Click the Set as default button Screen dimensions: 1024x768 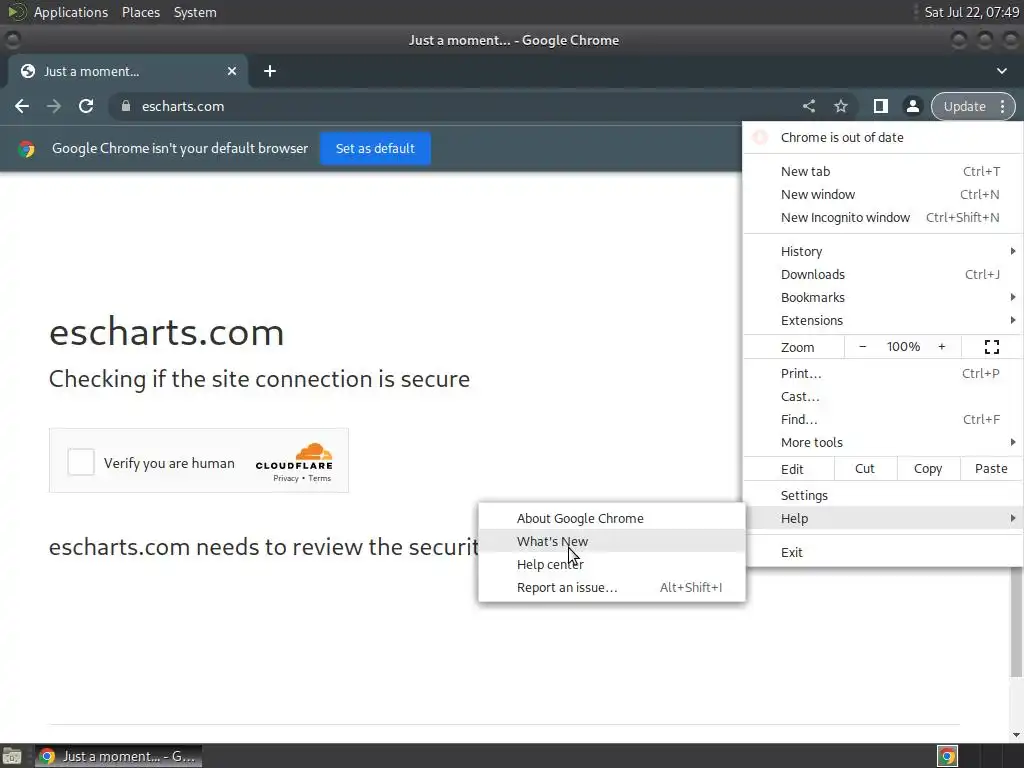(x=375, y=148)
